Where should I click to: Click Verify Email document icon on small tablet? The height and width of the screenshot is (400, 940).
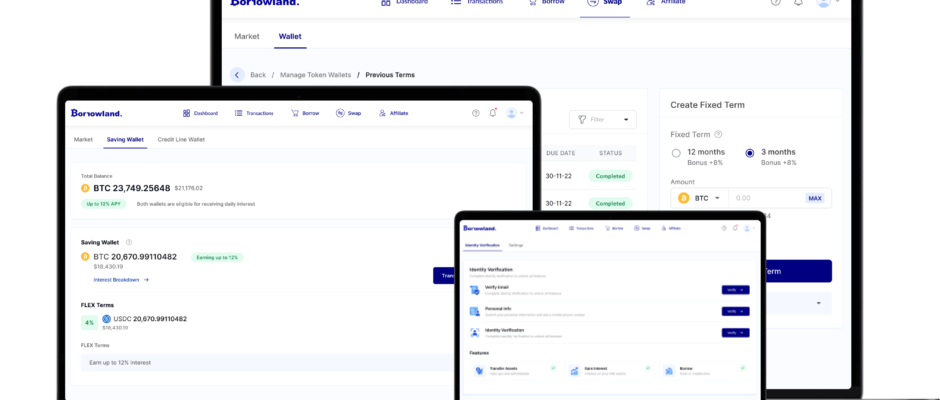(x=475, y=290)
